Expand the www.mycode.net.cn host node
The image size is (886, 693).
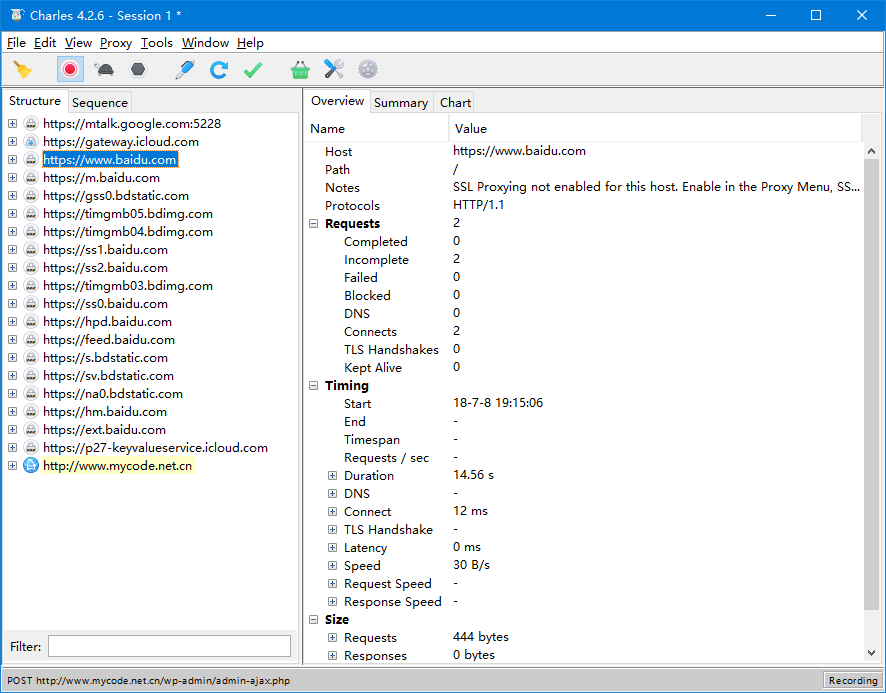point(12,465)
